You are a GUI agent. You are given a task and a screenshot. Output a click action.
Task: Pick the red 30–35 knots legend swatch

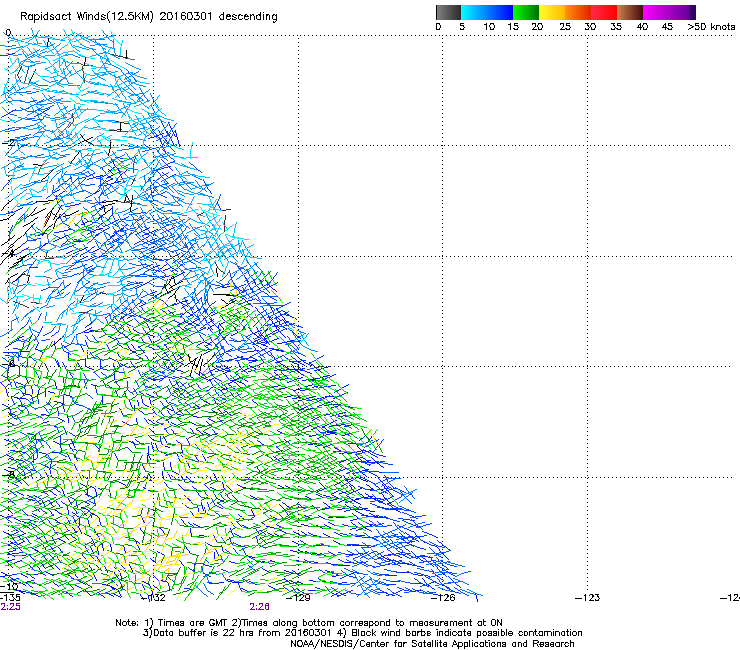[x=604, y=12]
